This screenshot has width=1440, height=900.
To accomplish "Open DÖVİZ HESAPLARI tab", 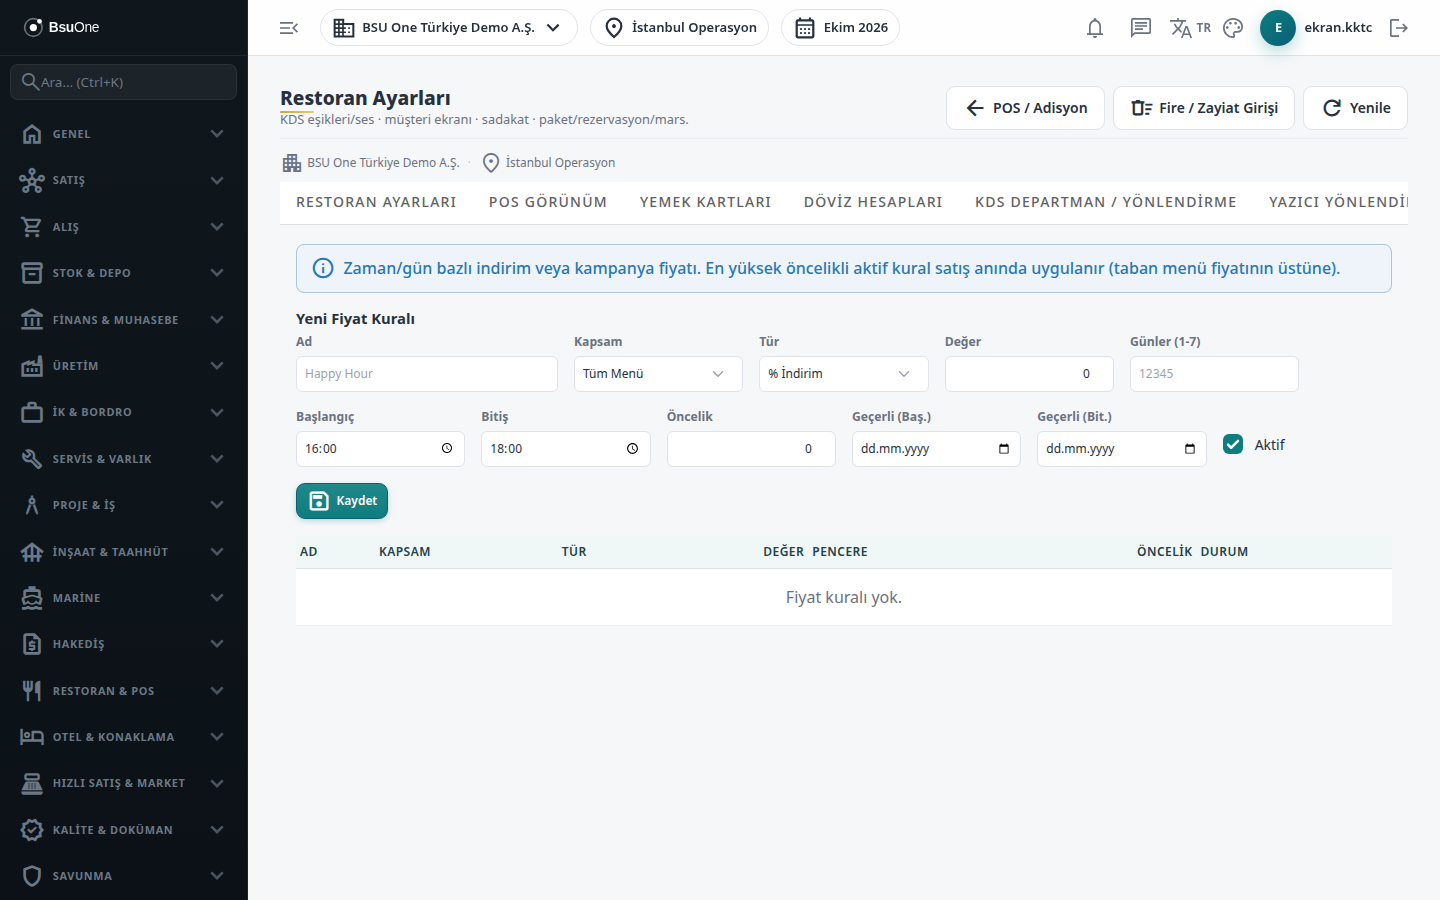I will (873, 202).
